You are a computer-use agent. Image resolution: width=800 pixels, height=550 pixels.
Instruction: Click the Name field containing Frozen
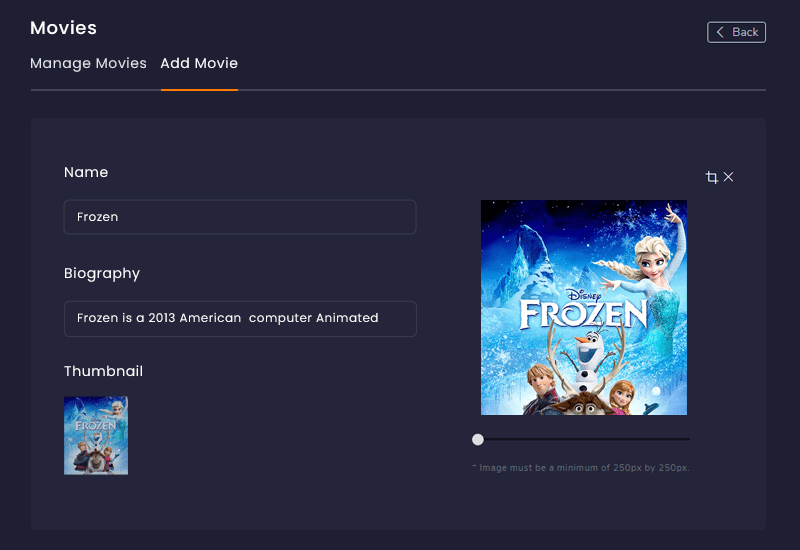[240, 217]
